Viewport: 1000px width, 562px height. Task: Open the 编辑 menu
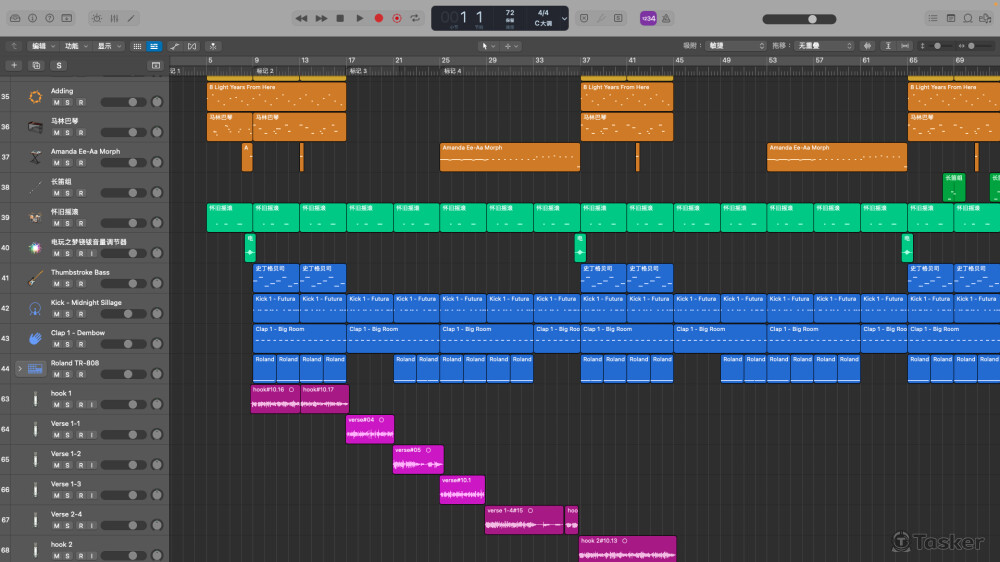click(x=43, y=46)
